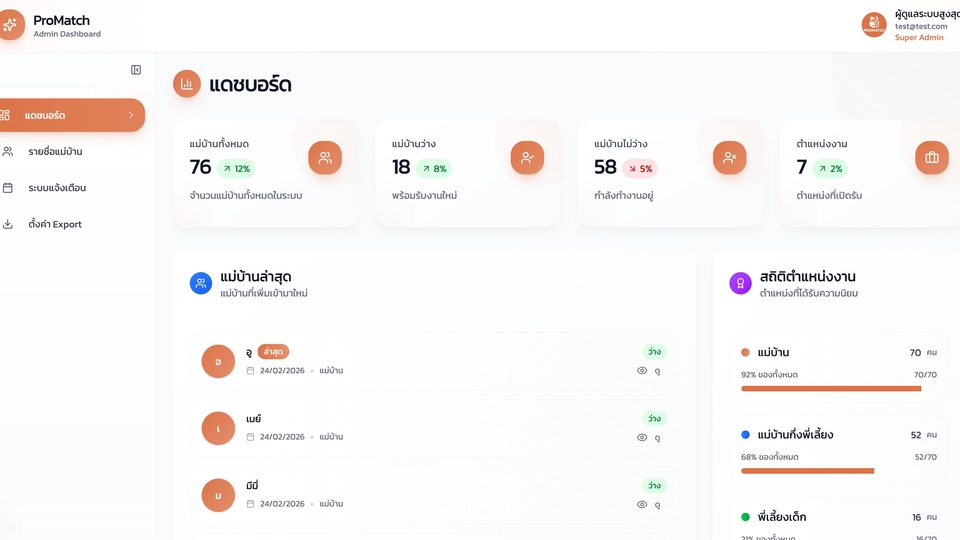The width and height of the screenshot is (960, 540).
Task: Click the purple job statistics badge icon
Action: coord(740,283)
